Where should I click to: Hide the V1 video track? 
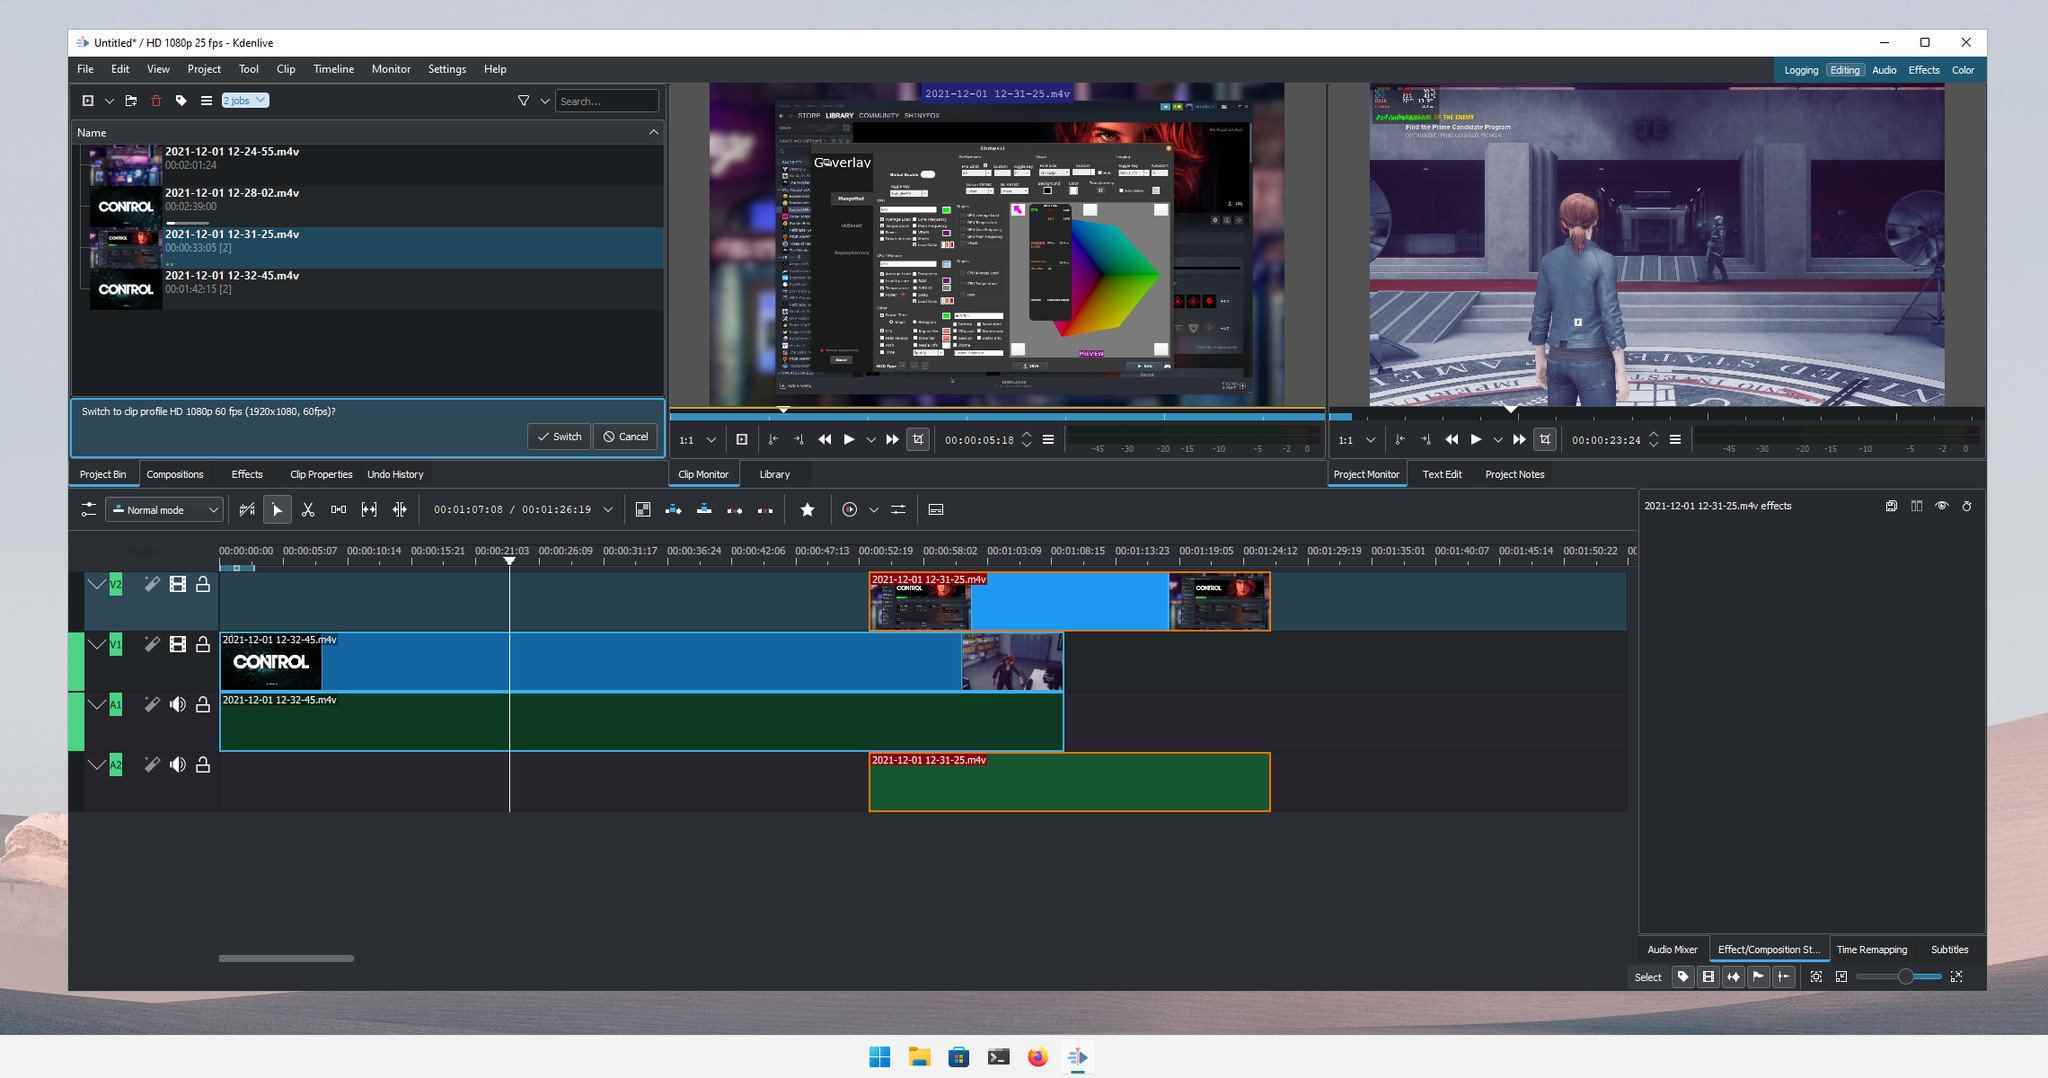[177, 645]
